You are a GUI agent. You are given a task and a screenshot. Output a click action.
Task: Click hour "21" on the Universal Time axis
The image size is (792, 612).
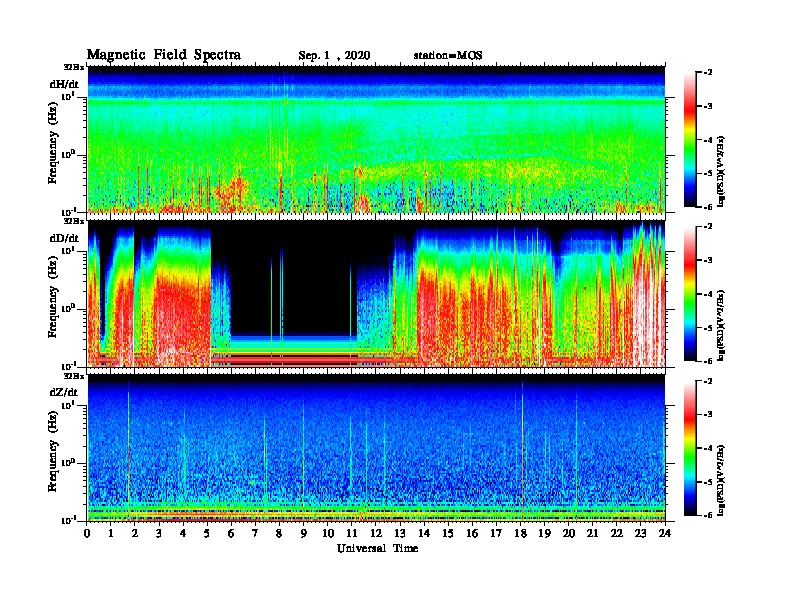tap(592, 533)
